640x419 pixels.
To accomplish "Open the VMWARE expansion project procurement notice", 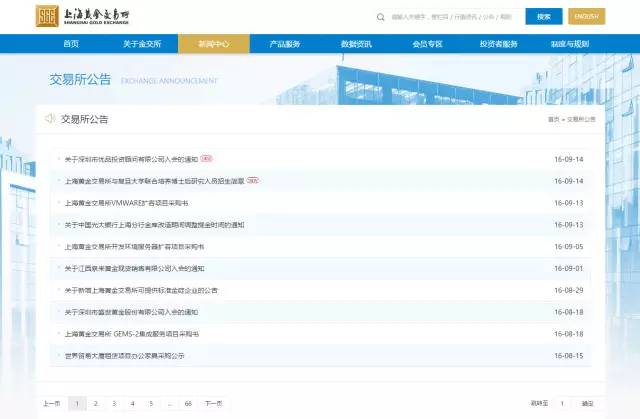I will 126,203.
